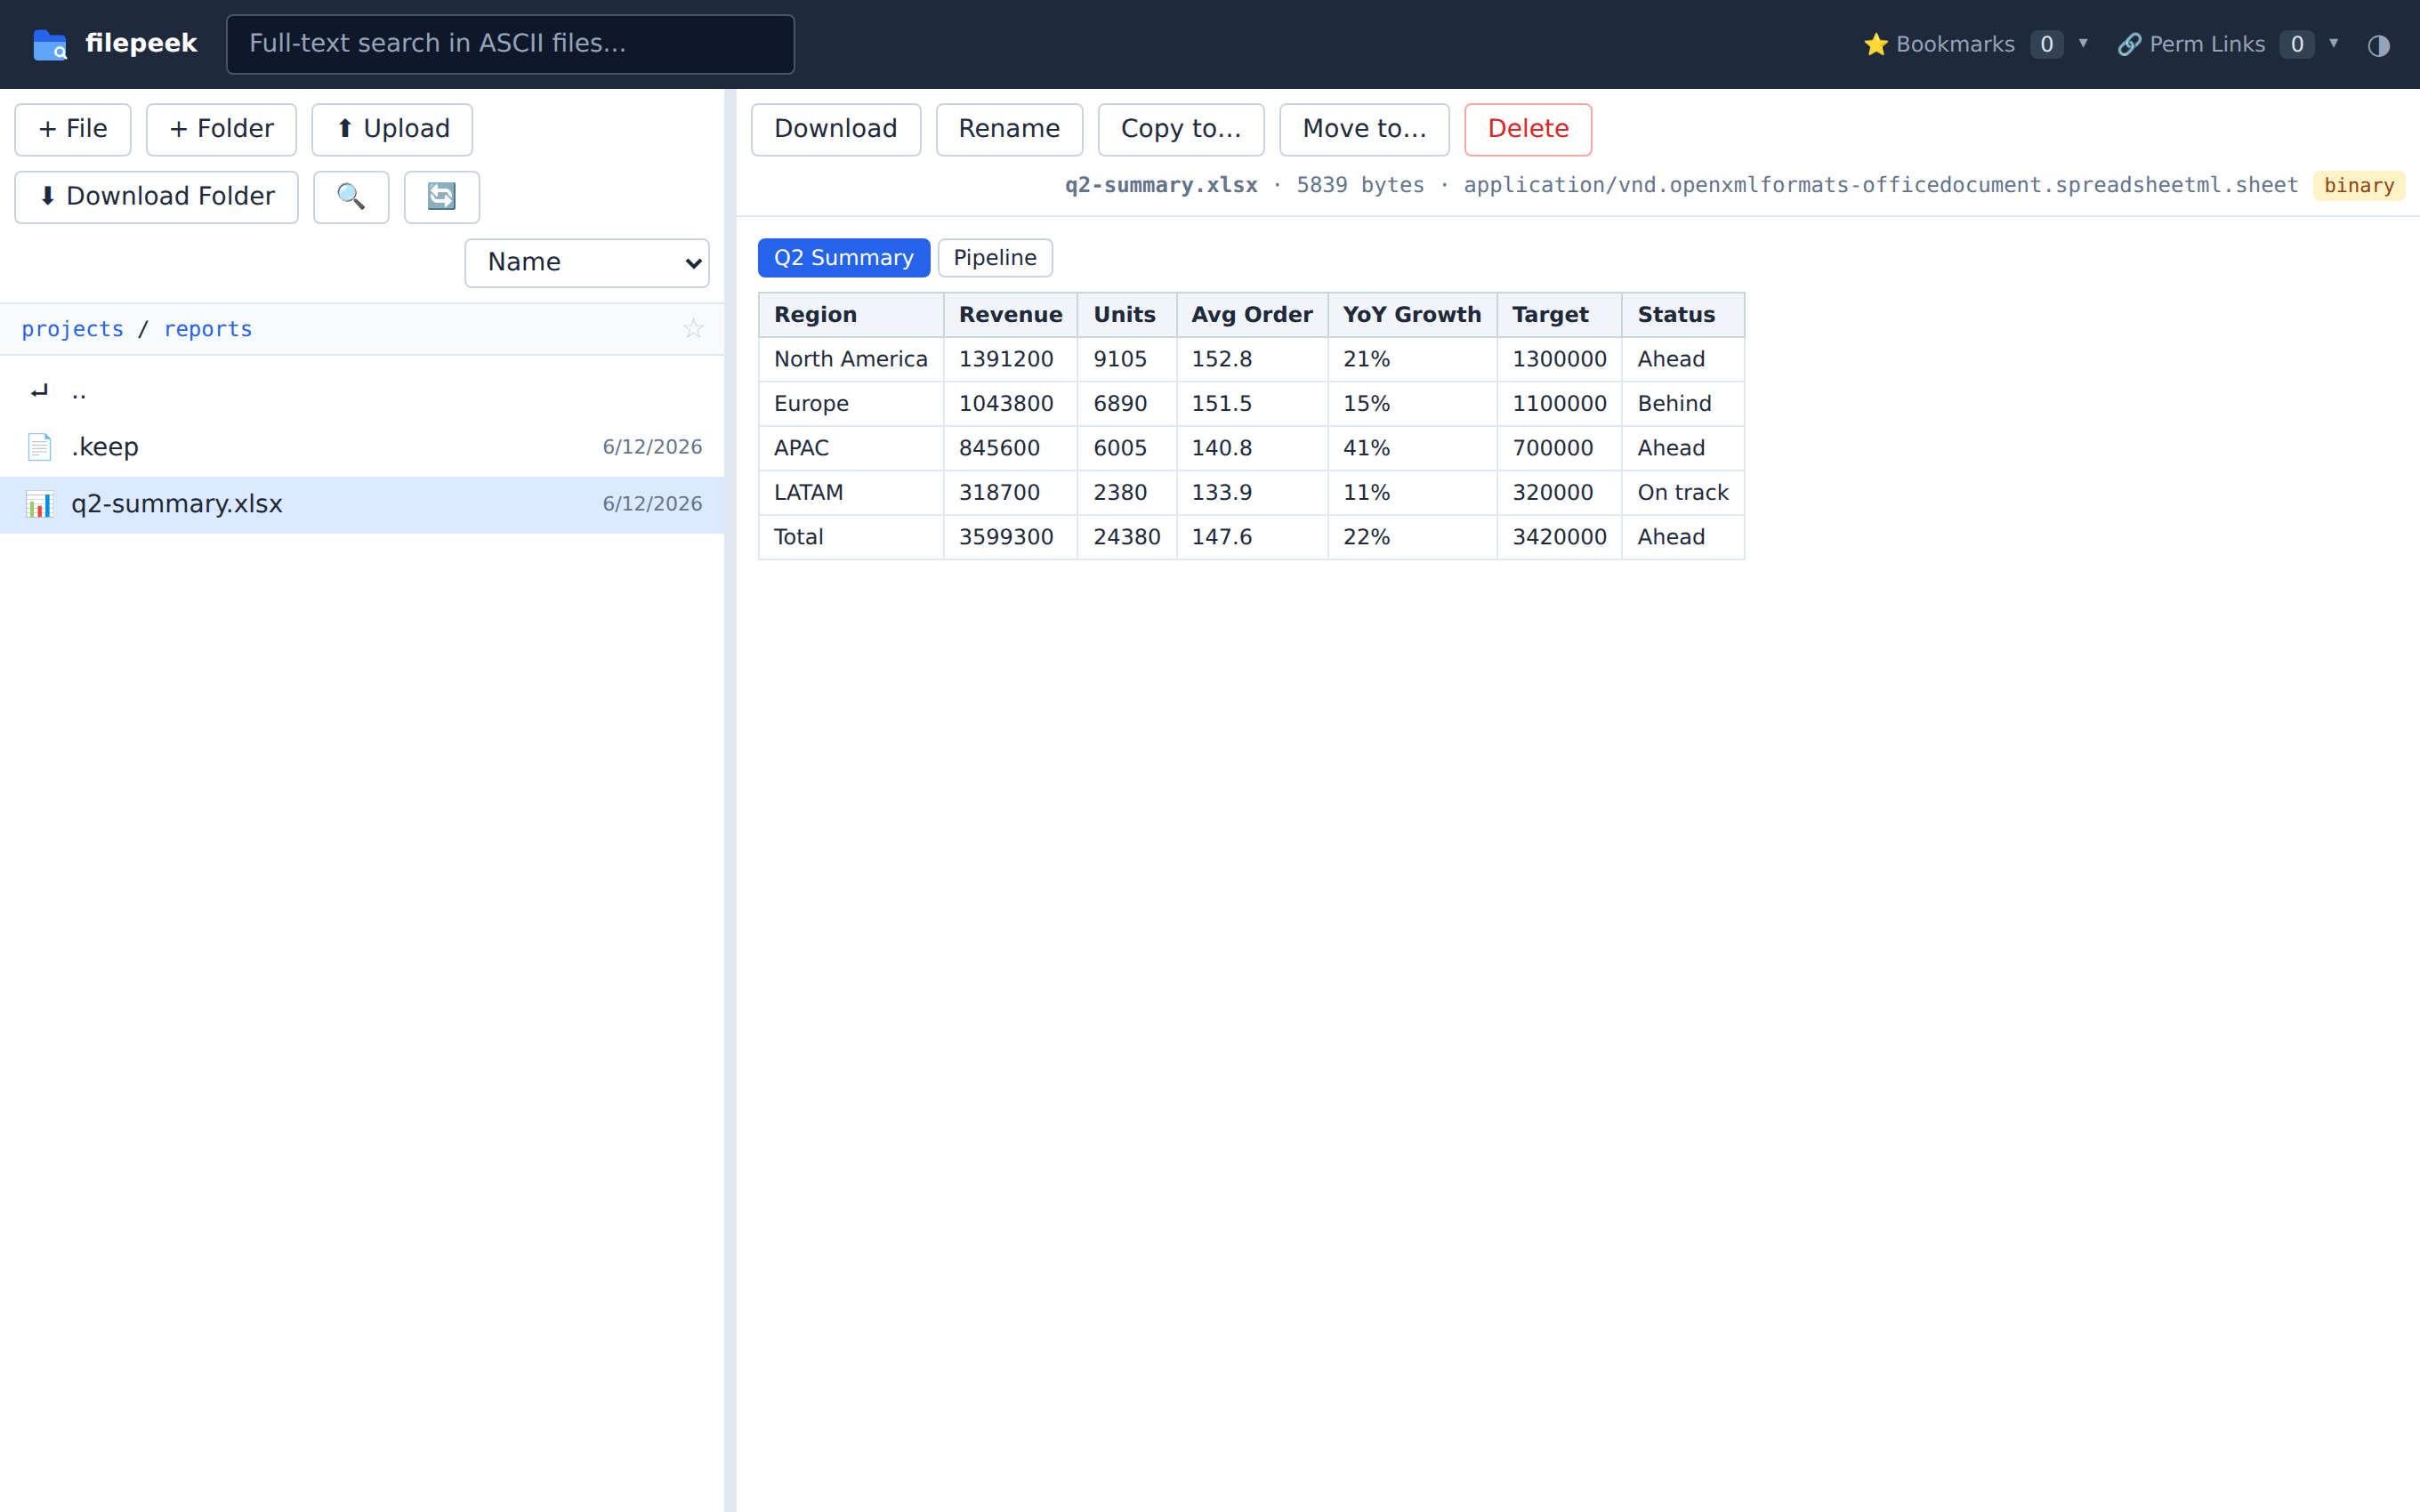Click the Region column header

pos(851,315)
